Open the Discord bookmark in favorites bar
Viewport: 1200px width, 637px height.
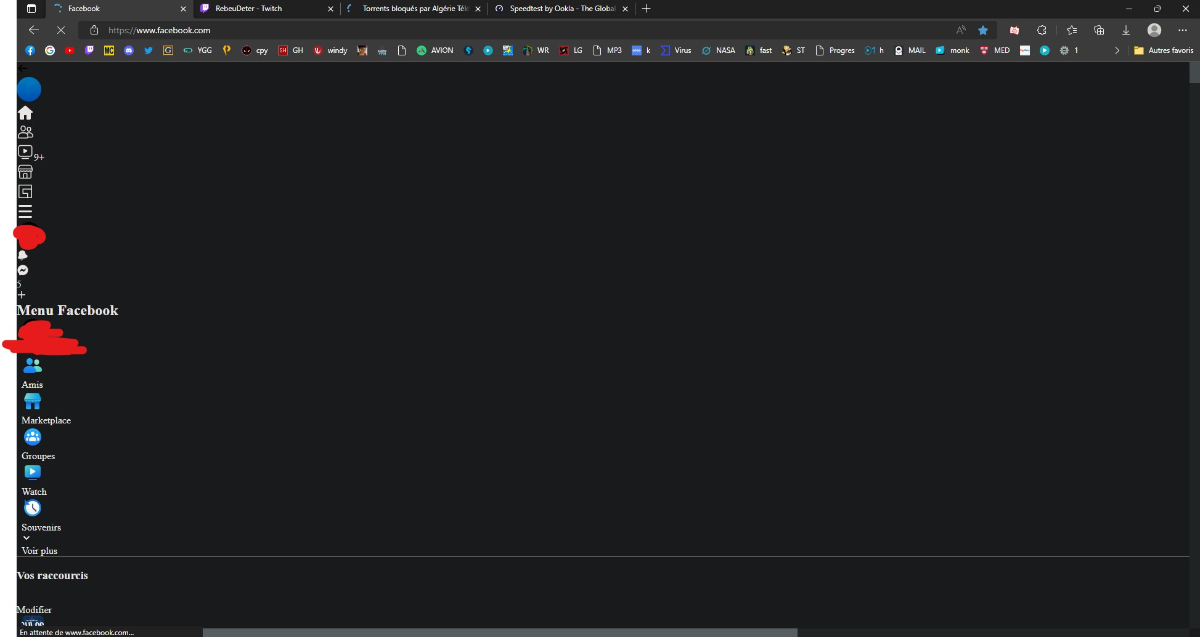[x=128, y=50]
